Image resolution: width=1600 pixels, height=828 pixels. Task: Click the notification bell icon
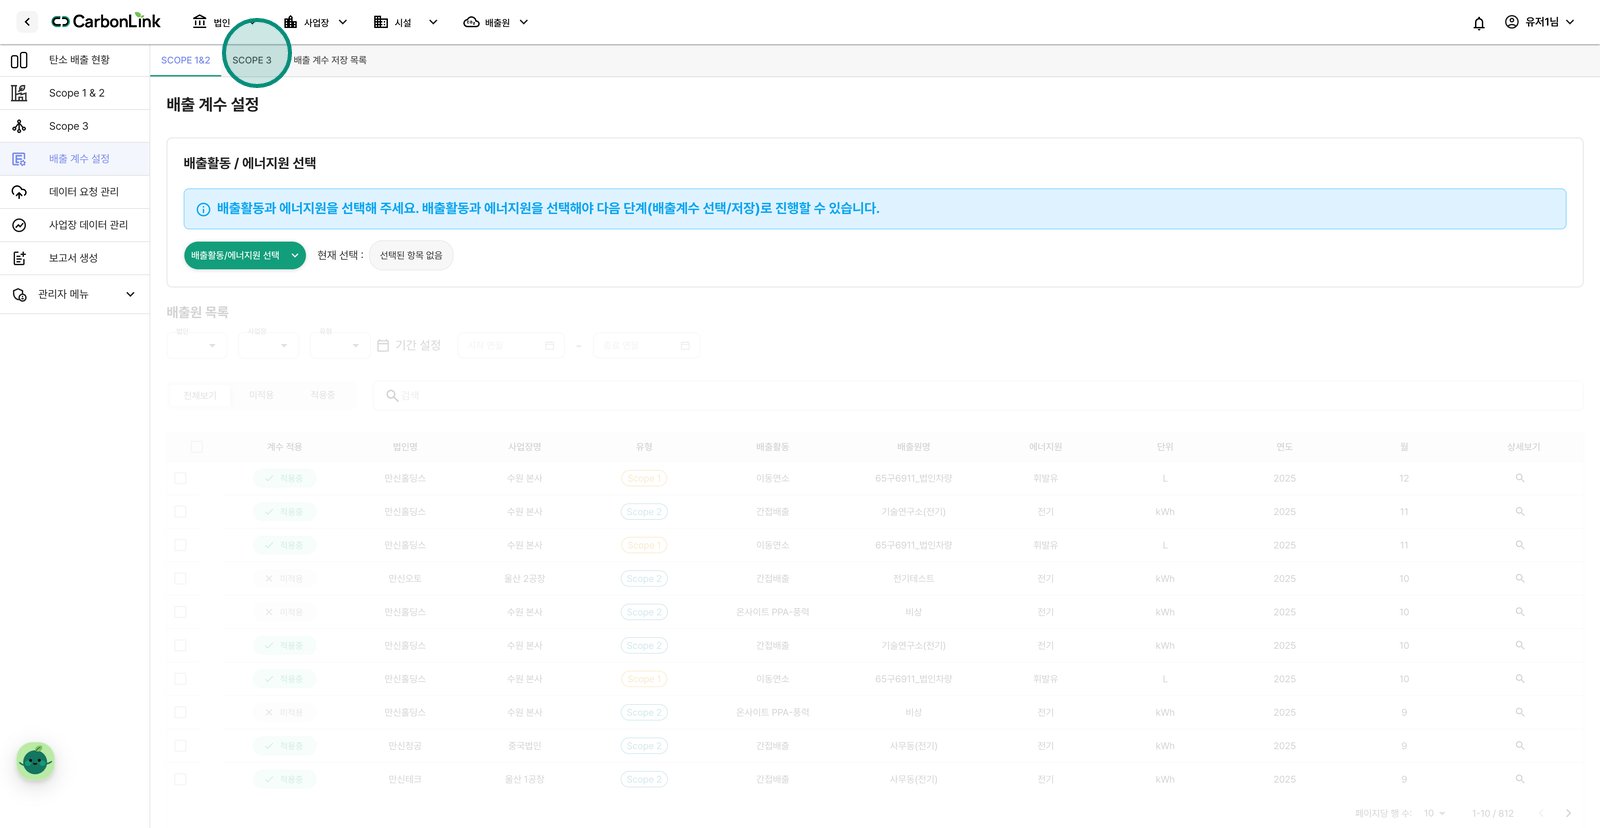click(1479, 23)
